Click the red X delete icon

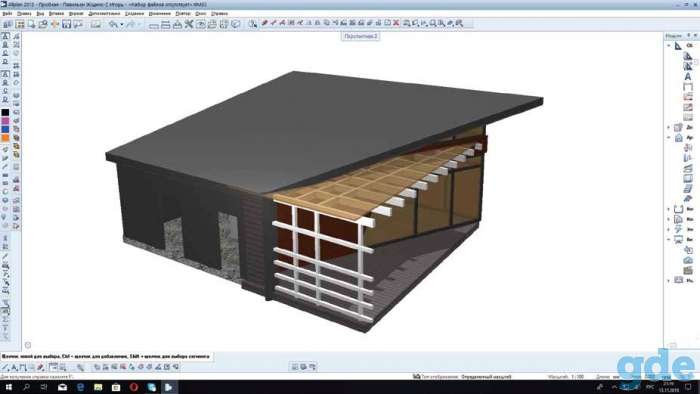396,23
